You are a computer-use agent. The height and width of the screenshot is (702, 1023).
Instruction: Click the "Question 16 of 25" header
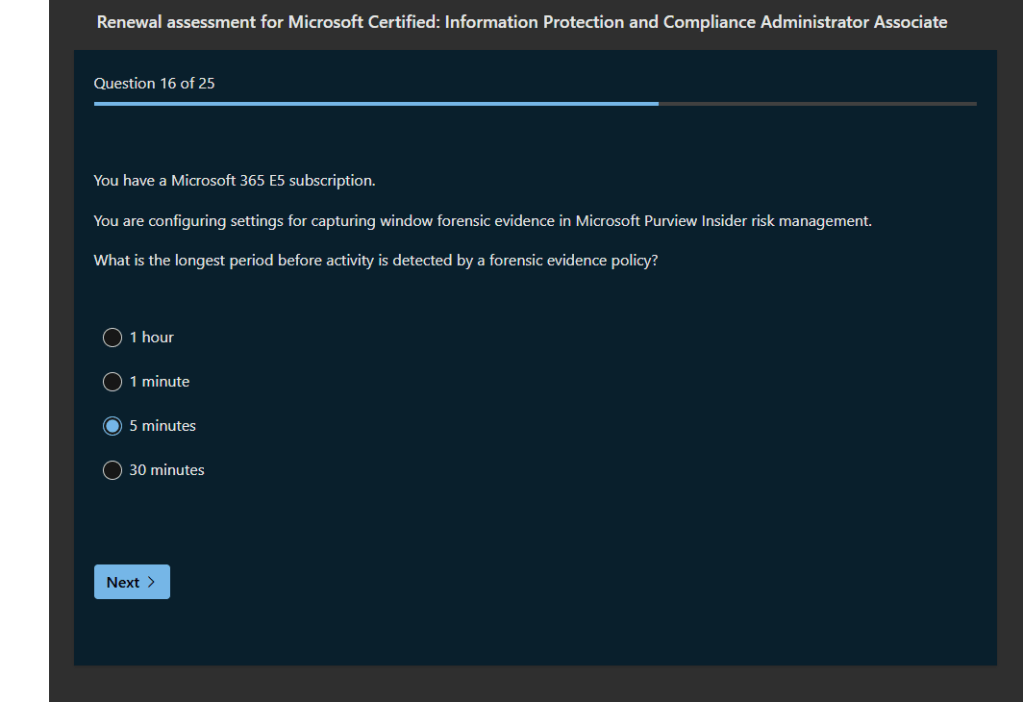[x=154, y=83]
